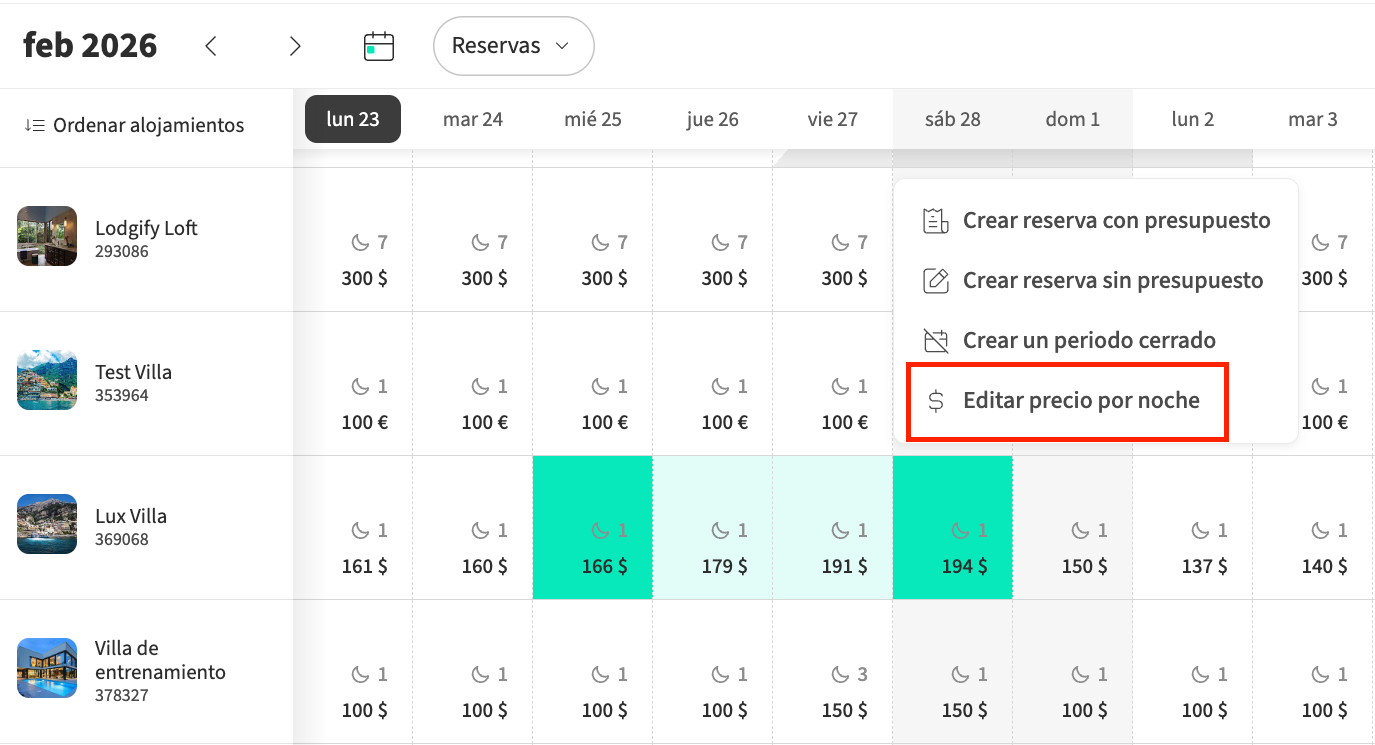This screenshot has width=1375, height=745.
Task: Click the closed period calendar icon
Action: pos(935,340)
